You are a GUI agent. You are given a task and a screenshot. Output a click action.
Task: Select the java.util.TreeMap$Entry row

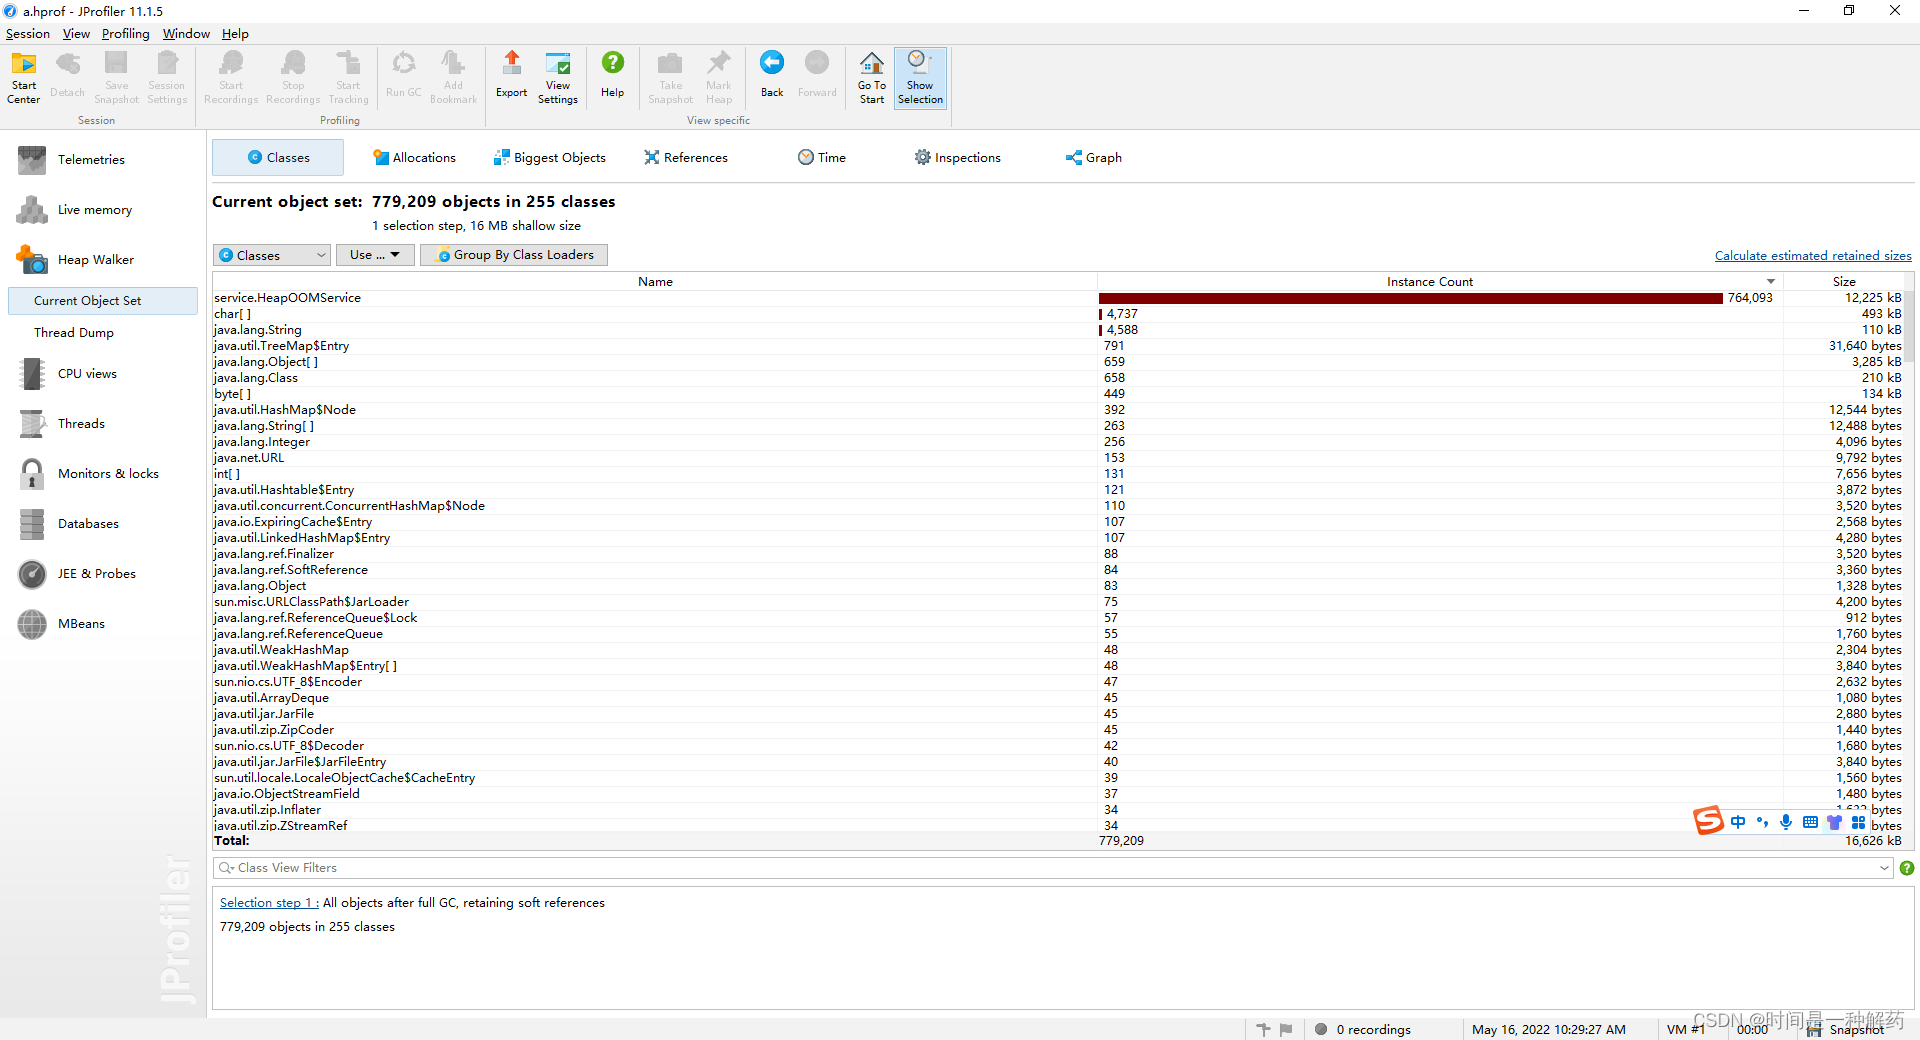1058,345
